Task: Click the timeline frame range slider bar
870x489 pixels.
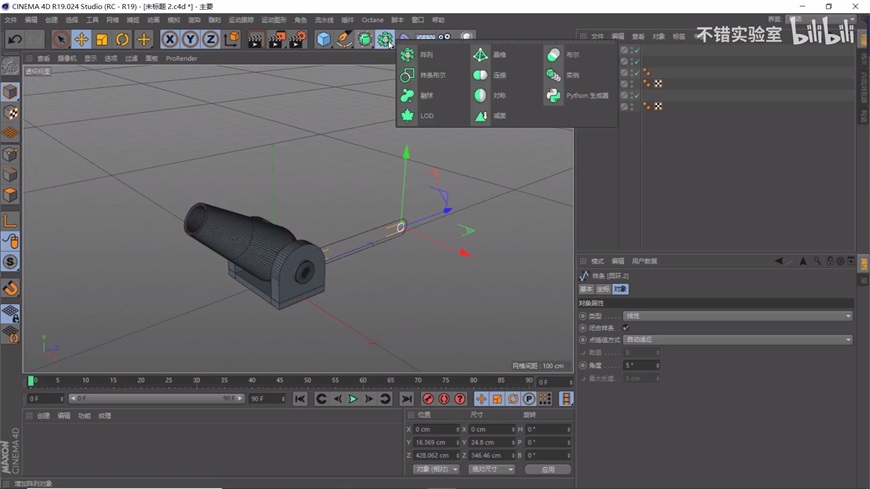Action: [155, 398]
